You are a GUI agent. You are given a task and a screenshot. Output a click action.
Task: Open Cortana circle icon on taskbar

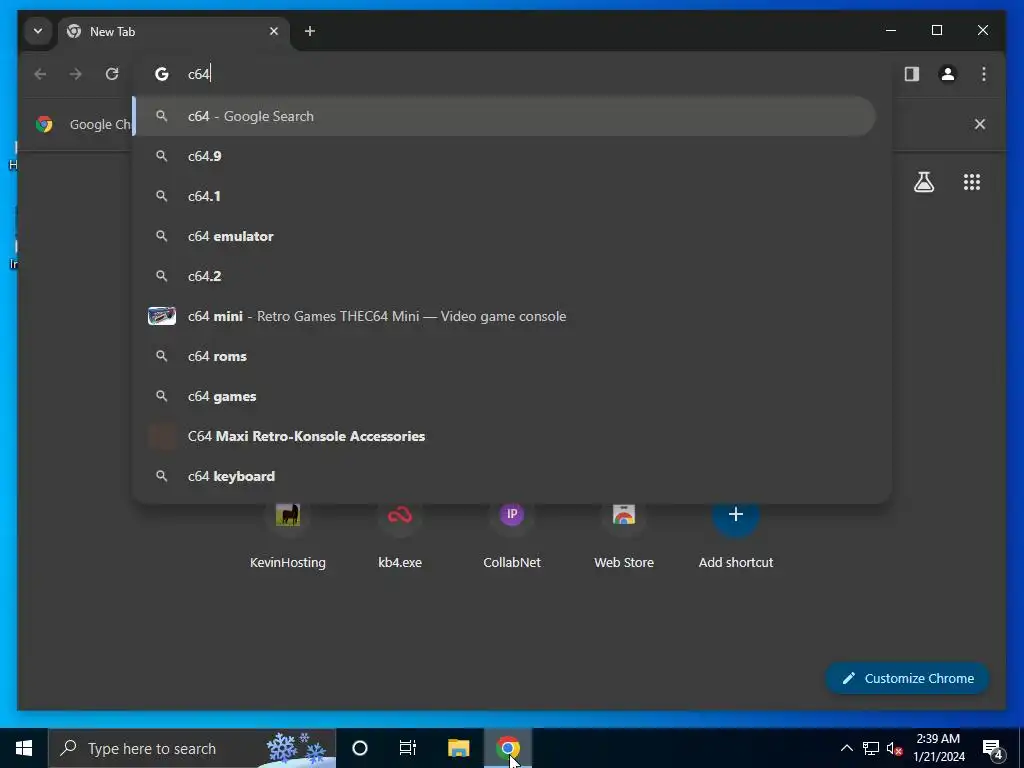[360, 748]
